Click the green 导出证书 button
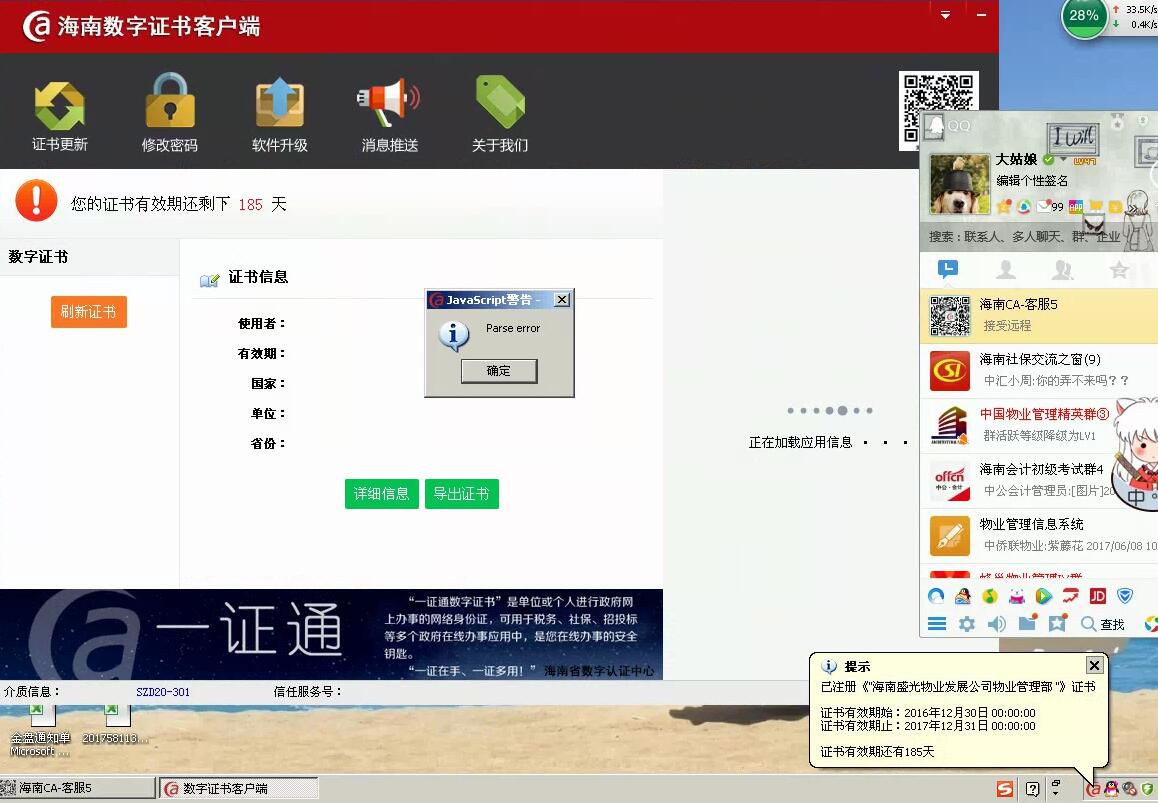The width and height of the screenshot is (1158, 803). 462,493
